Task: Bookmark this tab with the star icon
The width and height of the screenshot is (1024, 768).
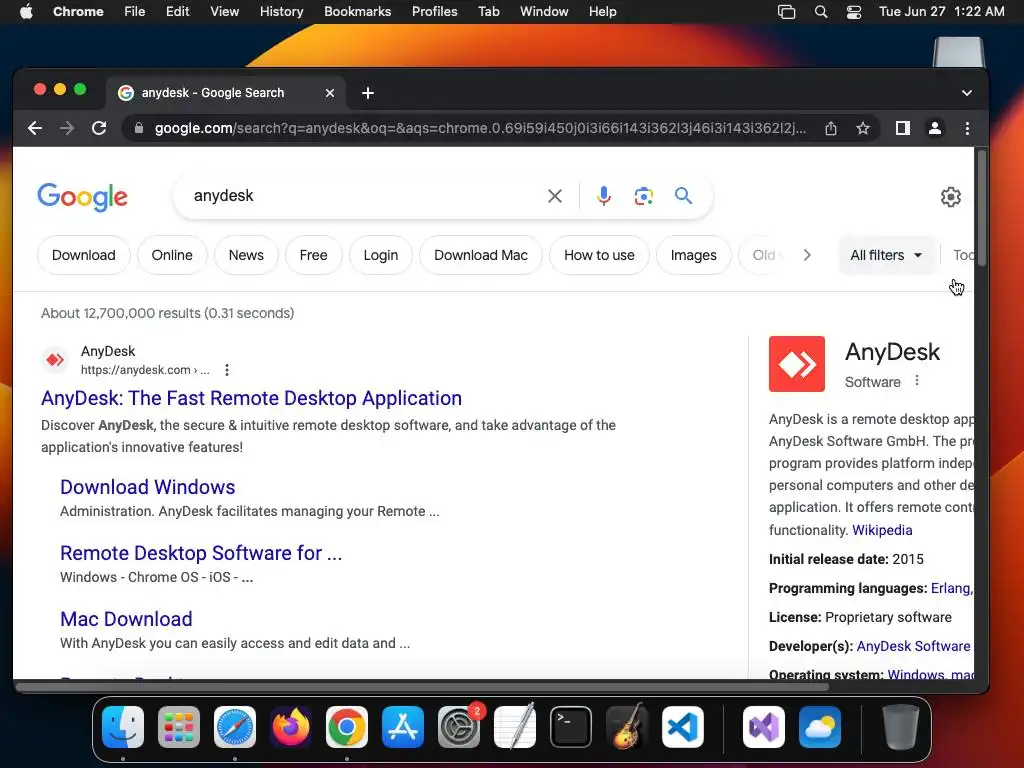Action: [863, 128]
